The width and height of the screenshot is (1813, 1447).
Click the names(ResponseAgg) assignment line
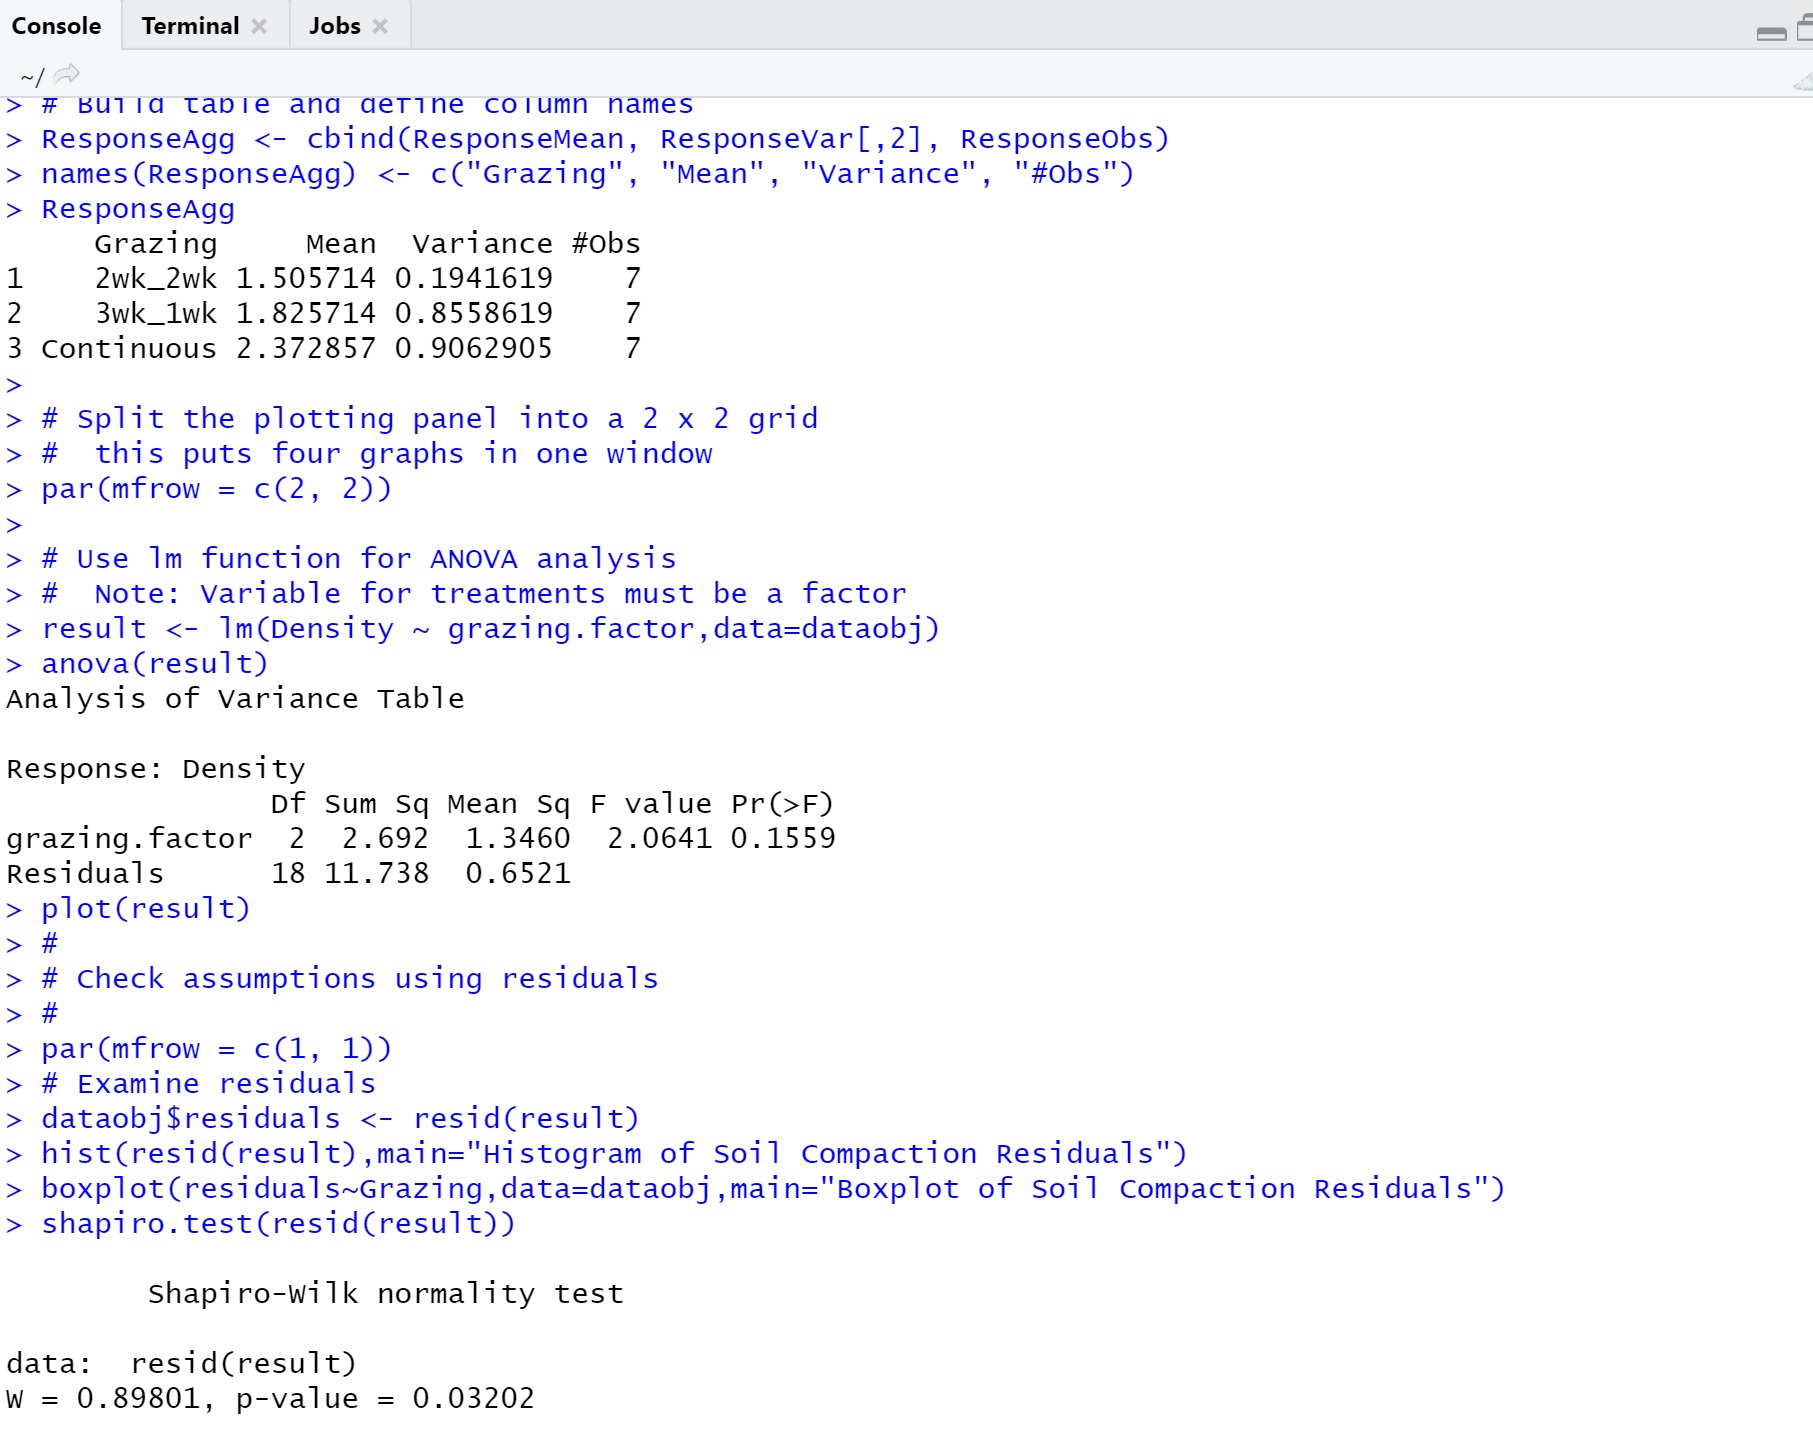(x=588, y=174)
